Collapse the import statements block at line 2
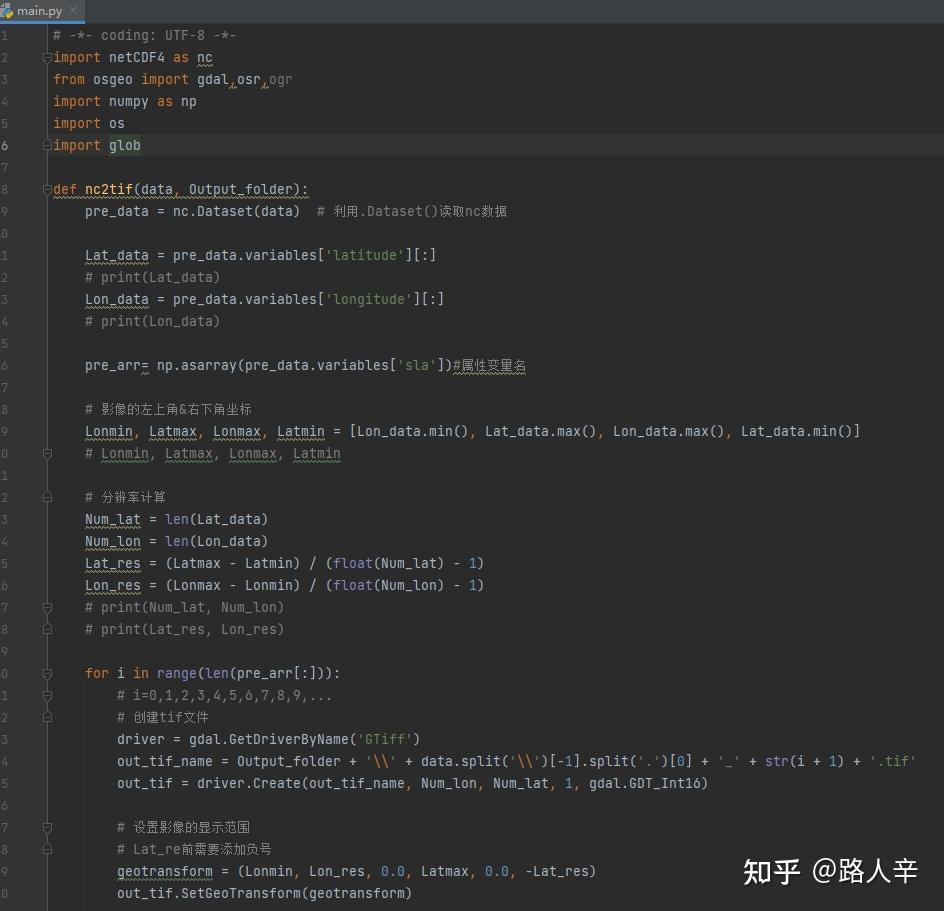Image resolution: width=944 pixels, height=911 pixels. coord(46,57)
